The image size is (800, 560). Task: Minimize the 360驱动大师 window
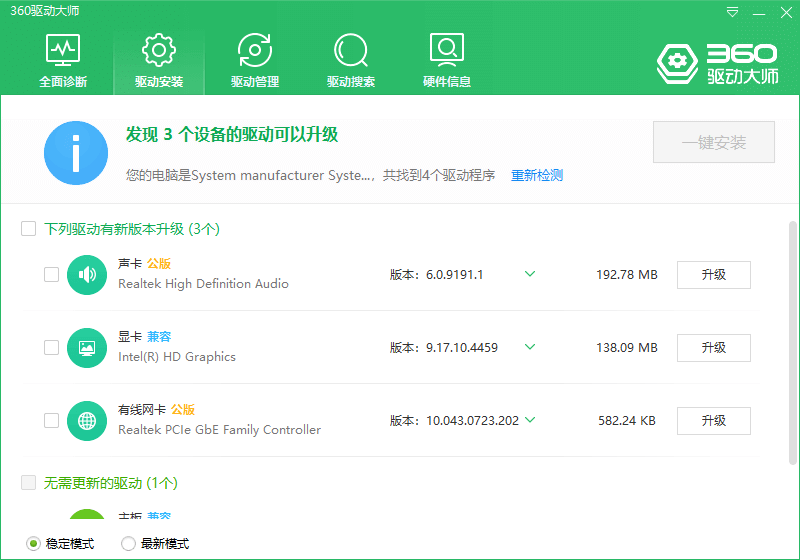[x=759, y=12]
